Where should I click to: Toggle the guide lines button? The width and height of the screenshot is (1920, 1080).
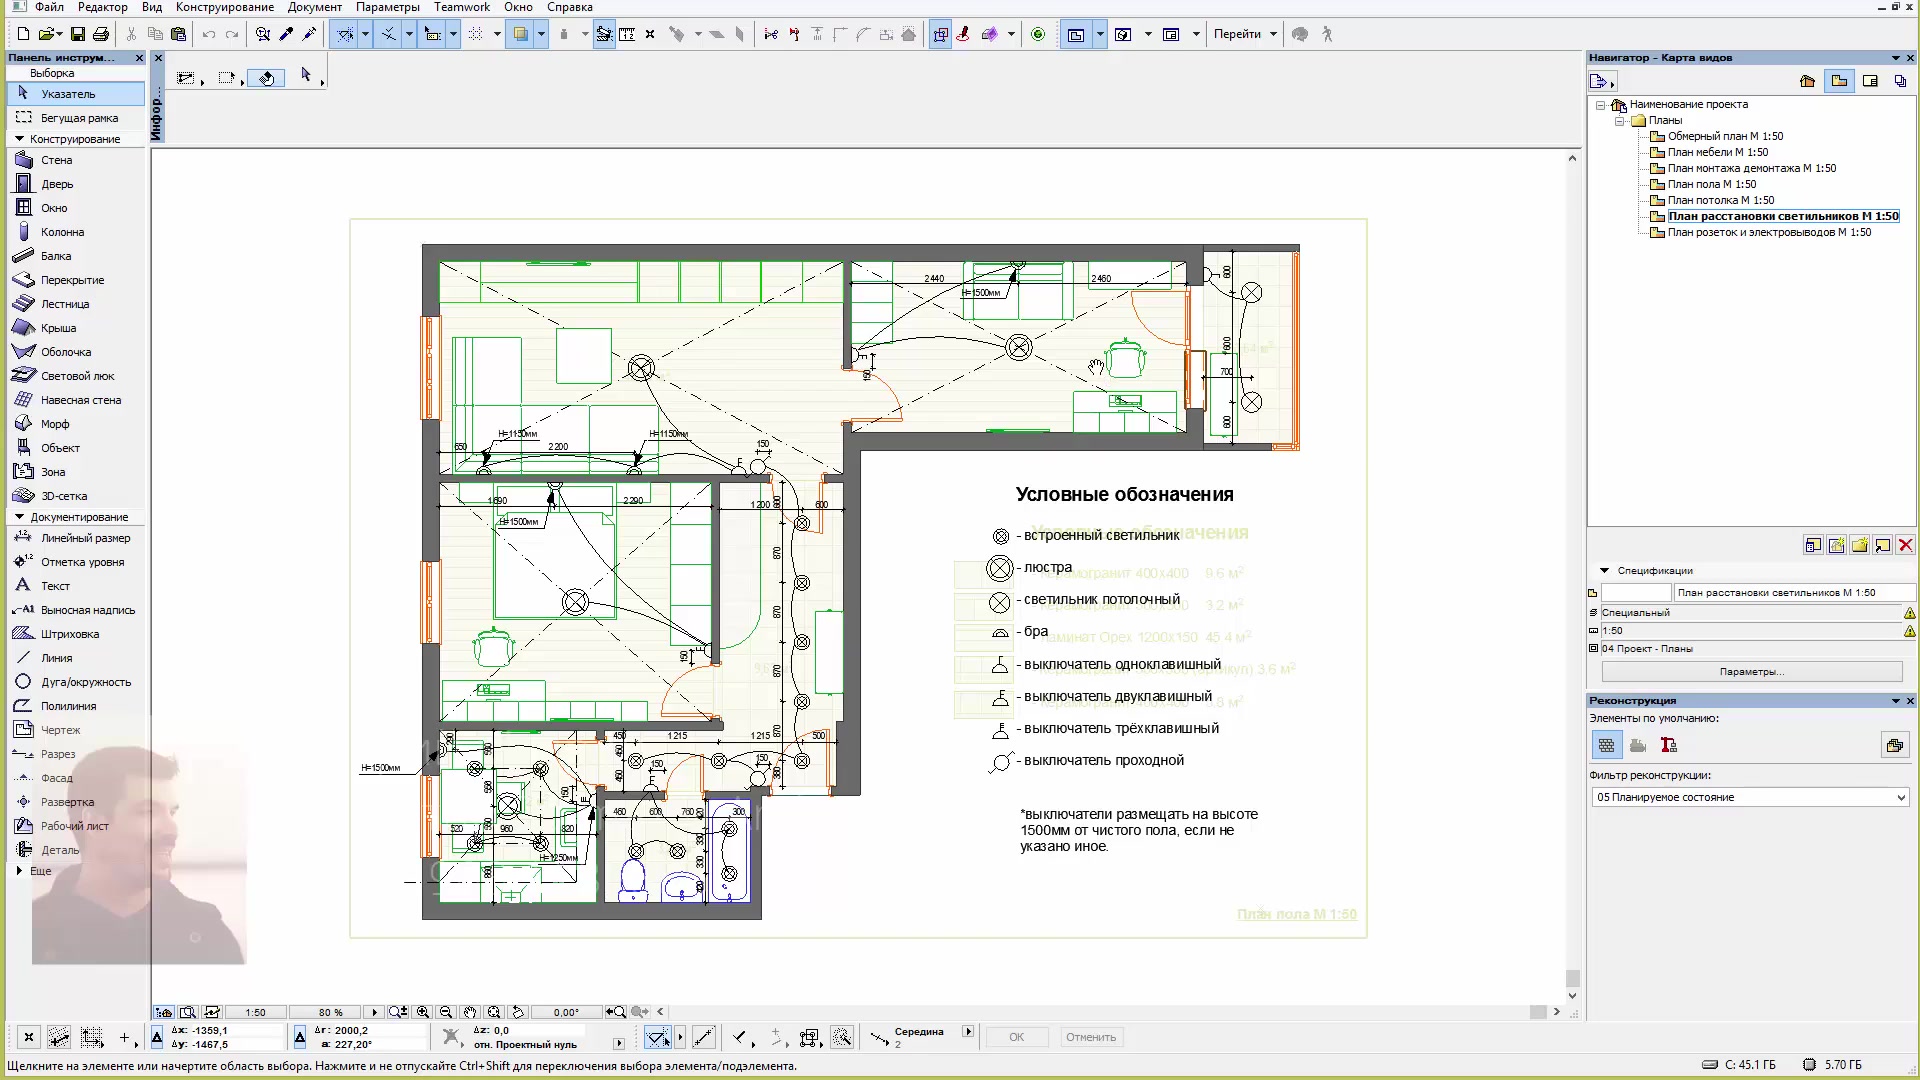pos(345,34)
